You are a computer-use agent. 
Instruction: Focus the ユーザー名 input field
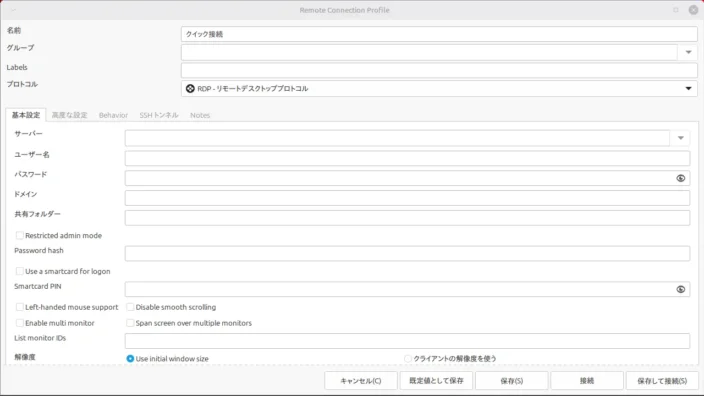pyautogui.click(x=407, y=158)
